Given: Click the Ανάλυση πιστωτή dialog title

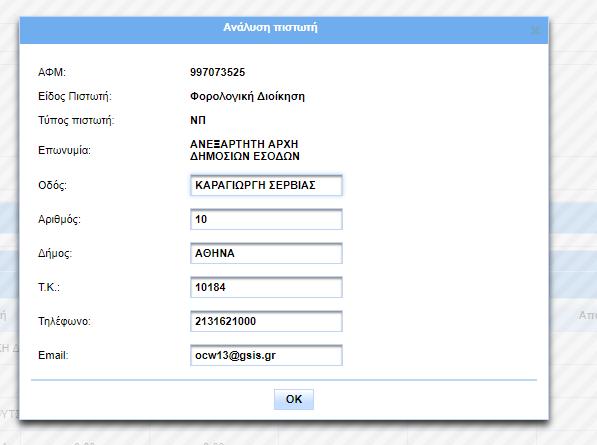Looking at the screenshot, I should tap(270, 27).
